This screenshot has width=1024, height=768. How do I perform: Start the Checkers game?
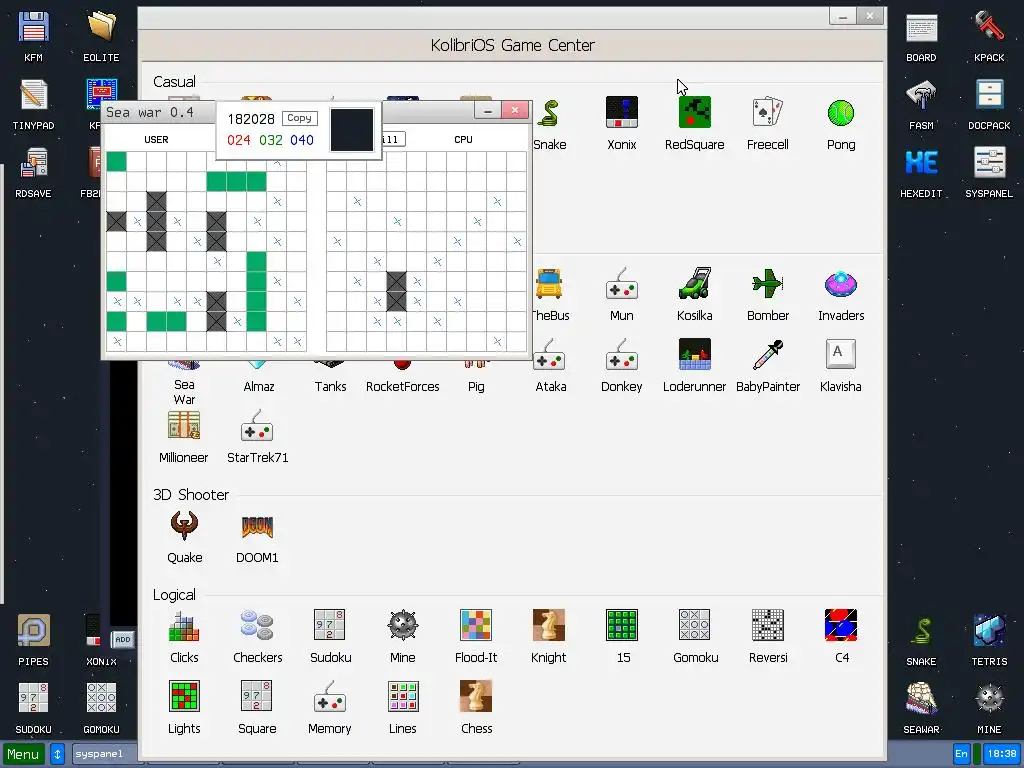tap(257, 637)
